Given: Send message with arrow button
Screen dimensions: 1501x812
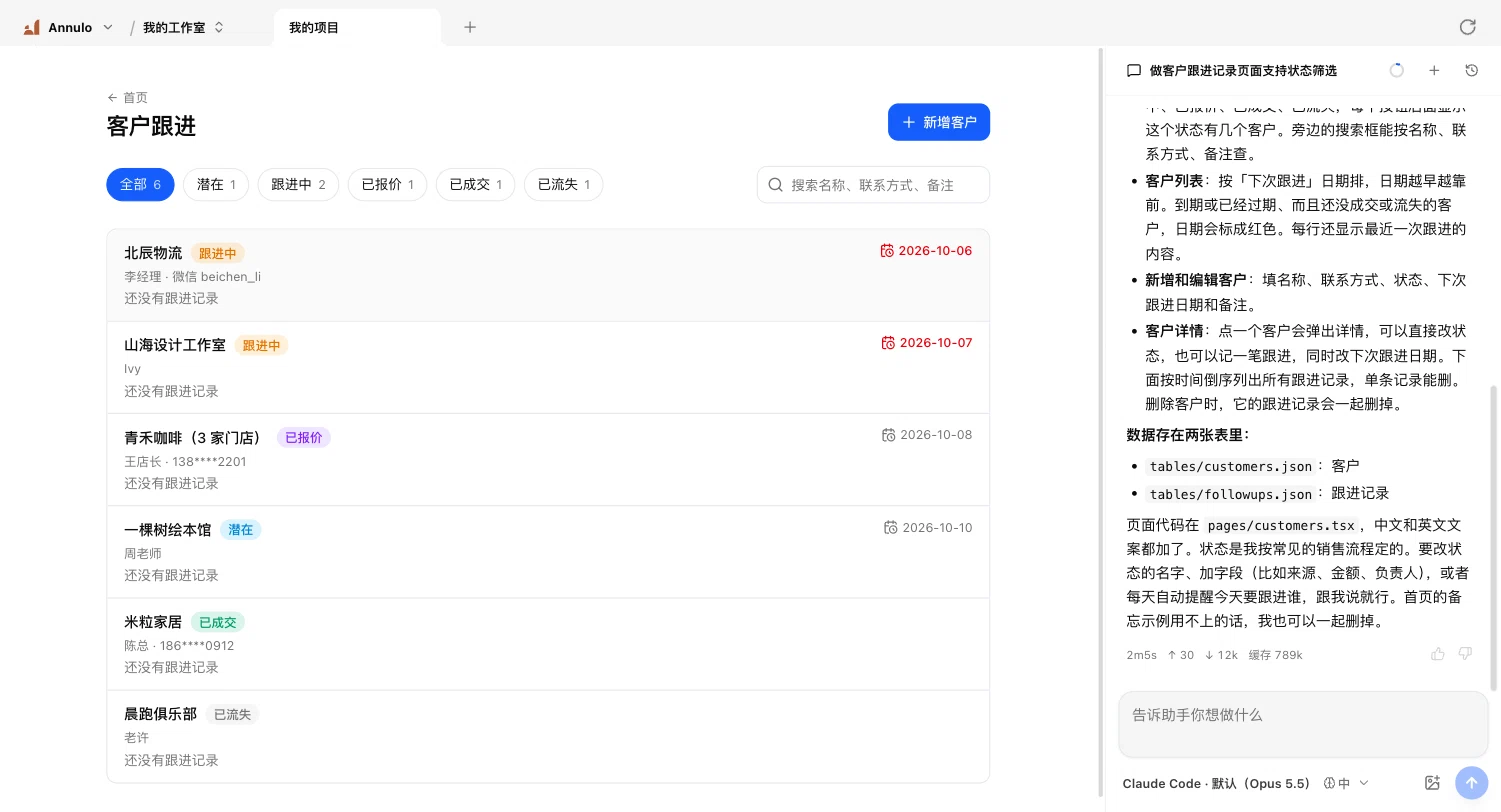Looking at the screenshot, I should coord(1471,783).
